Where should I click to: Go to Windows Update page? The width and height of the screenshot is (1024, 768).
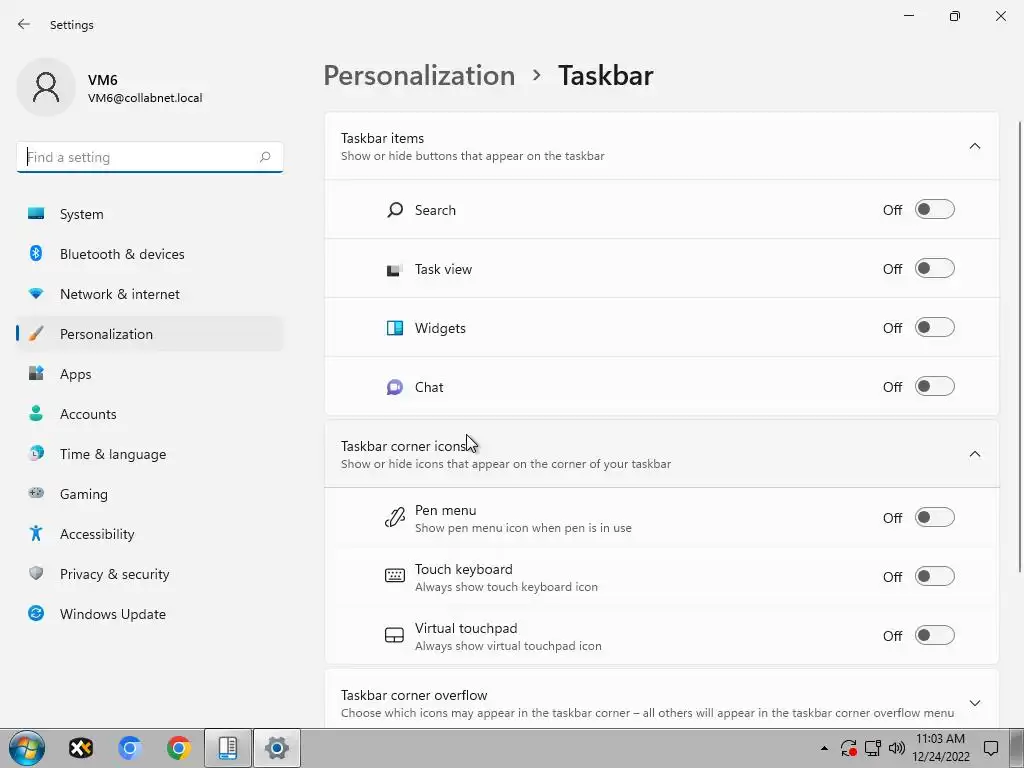(150, 613)
